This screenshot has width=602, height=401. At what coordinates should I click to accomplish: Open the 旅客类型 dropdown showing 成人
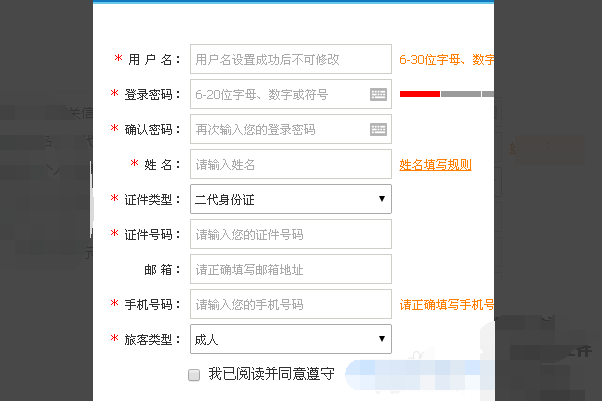click(x=290, y=340)
